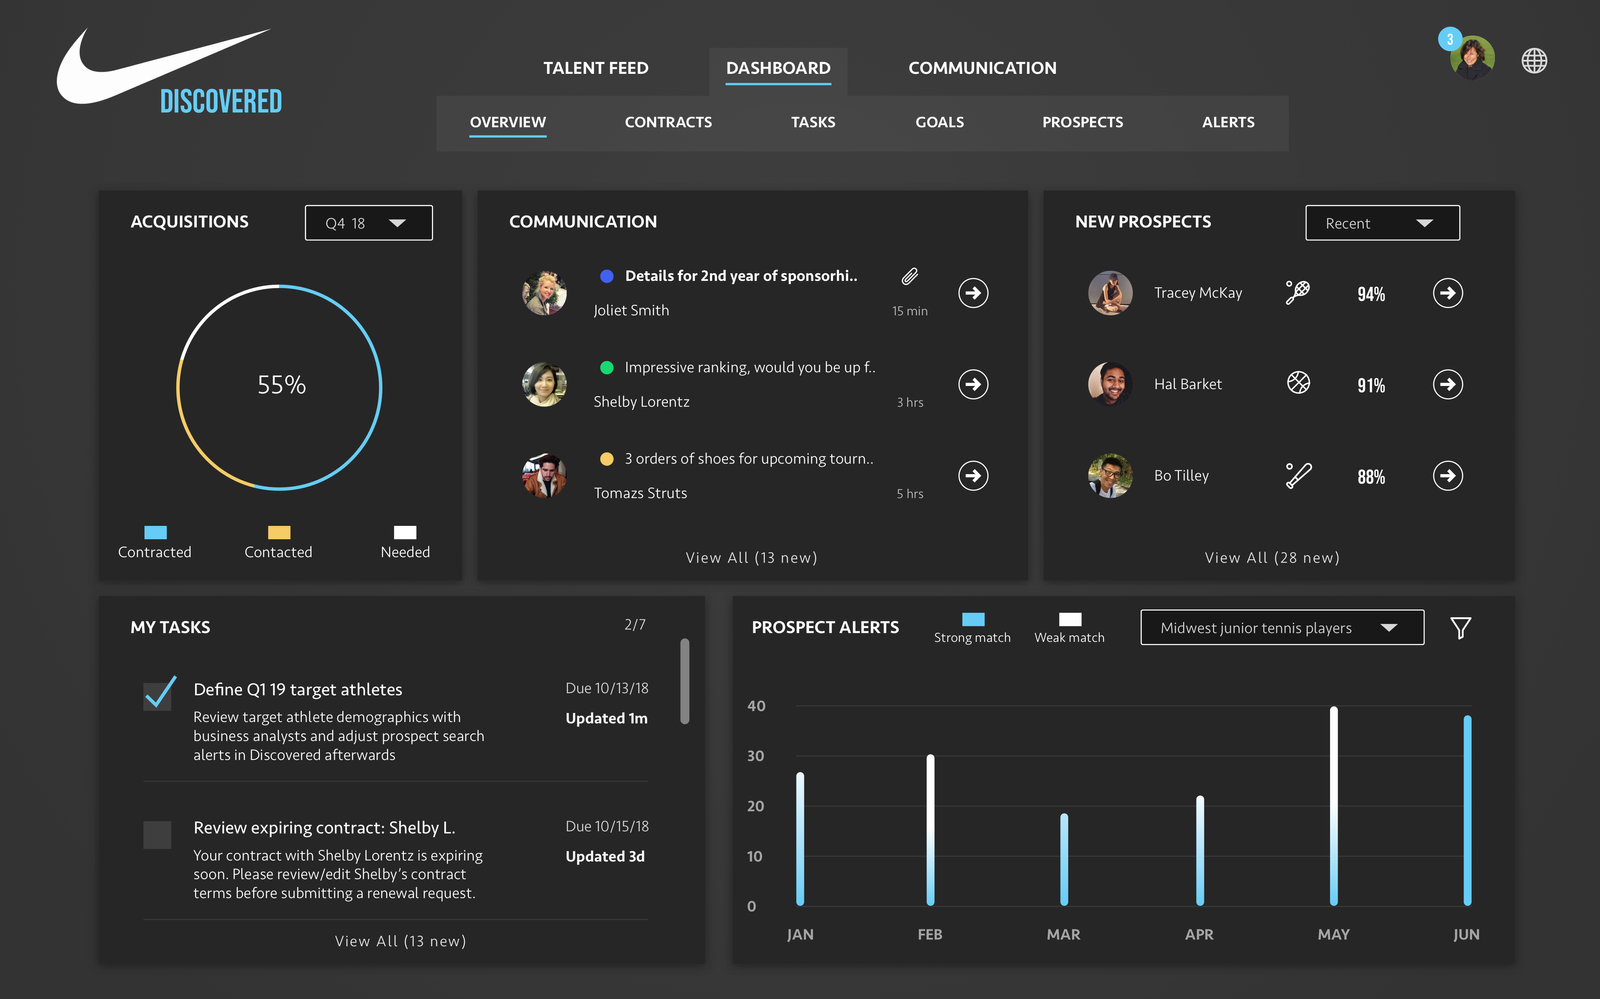
Task: Click the tennis racket icon for Tracey McKay
Action: coord(1298,292)
